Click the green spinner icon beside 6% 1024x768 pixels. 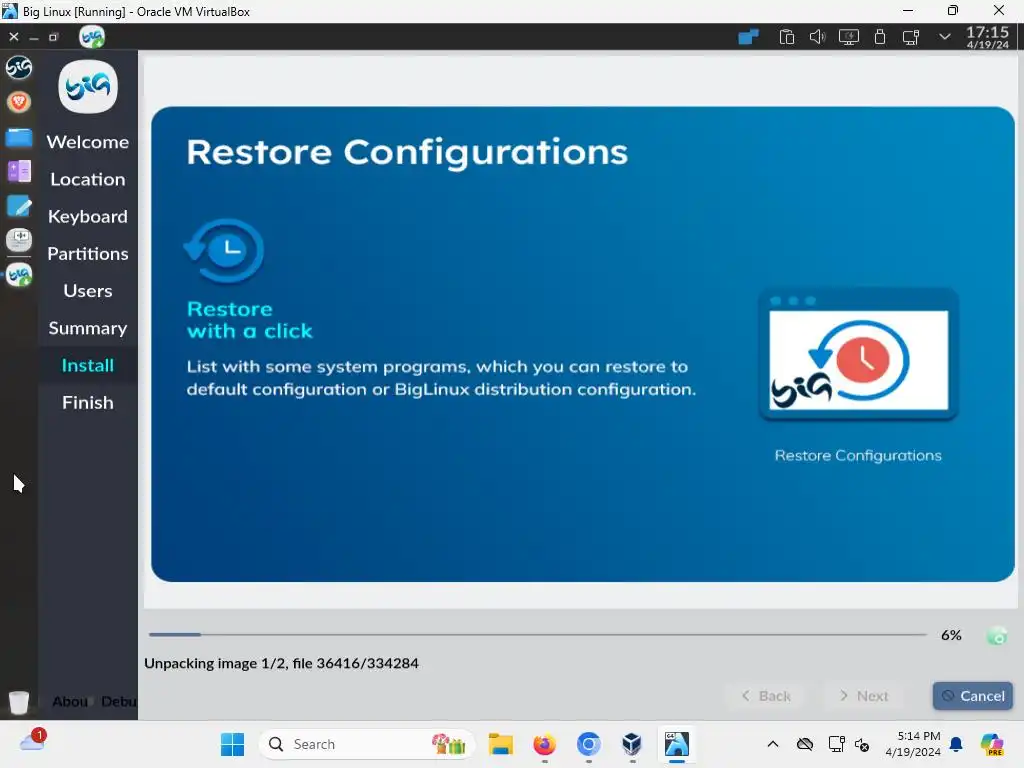(x=997, y=635)
